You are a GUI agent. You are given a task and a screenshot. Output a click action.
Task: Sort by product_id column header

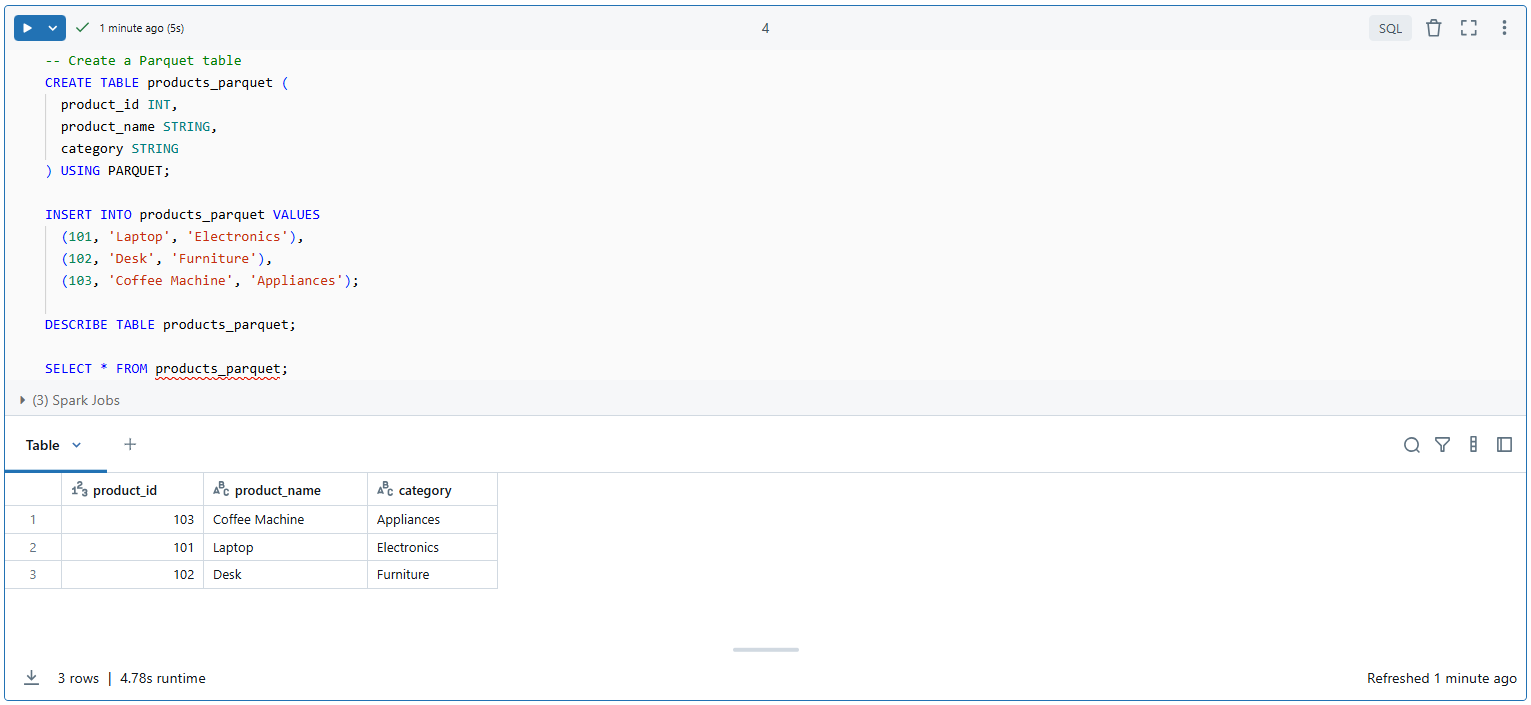click(125, 490)
